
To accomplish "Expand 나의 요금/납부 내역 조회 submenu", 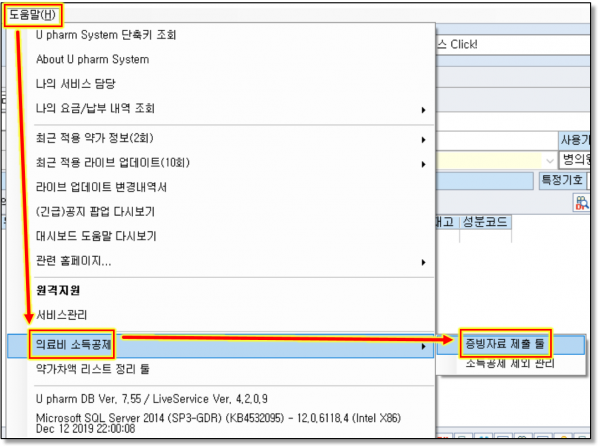I will [95, 108].
